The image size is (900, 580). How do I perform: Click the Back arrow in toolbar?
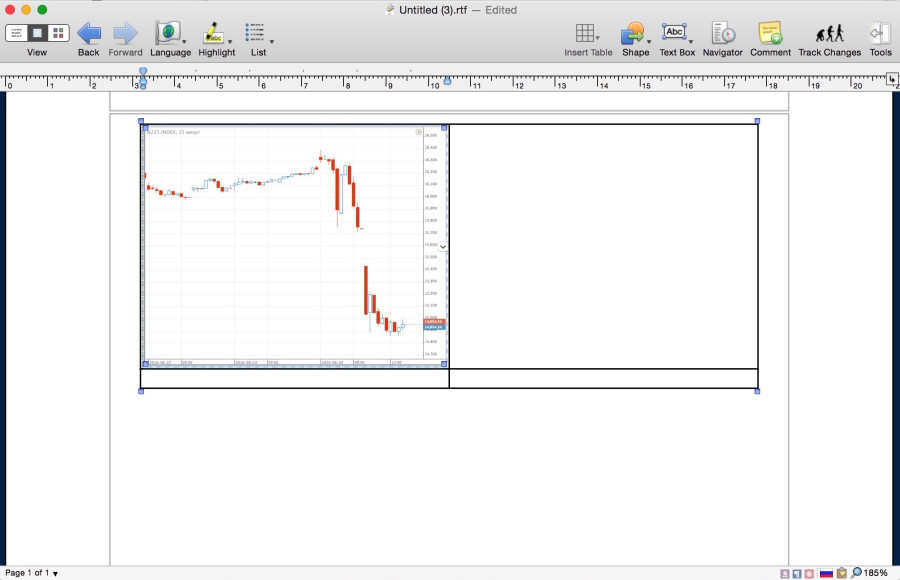point(89,33)
